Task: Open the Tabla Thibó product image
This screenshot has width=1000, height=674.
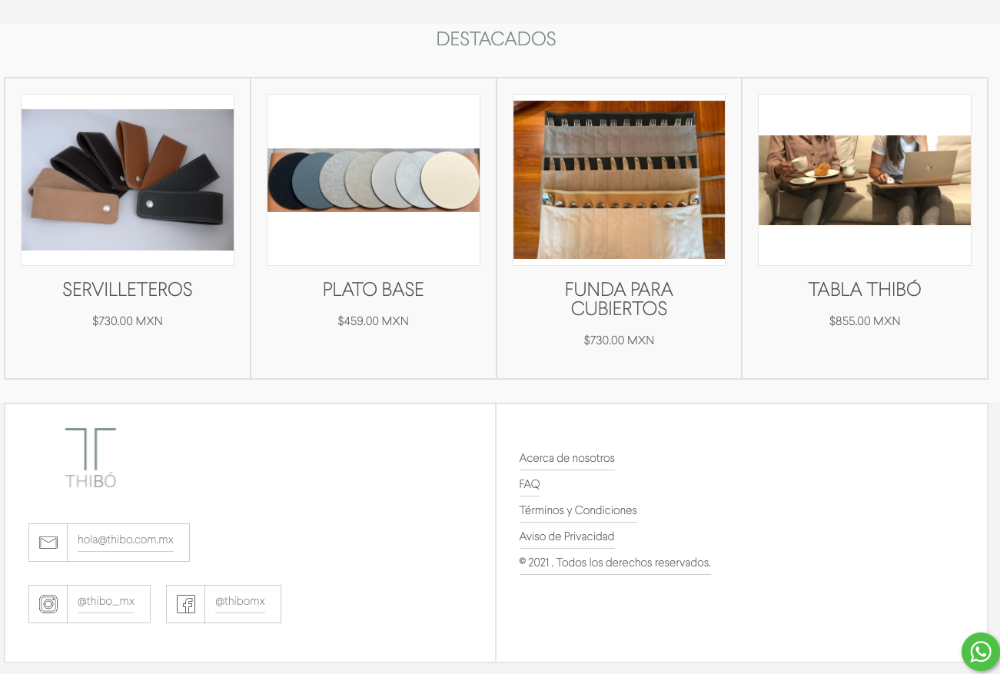Action: click(x=864, y=180)
